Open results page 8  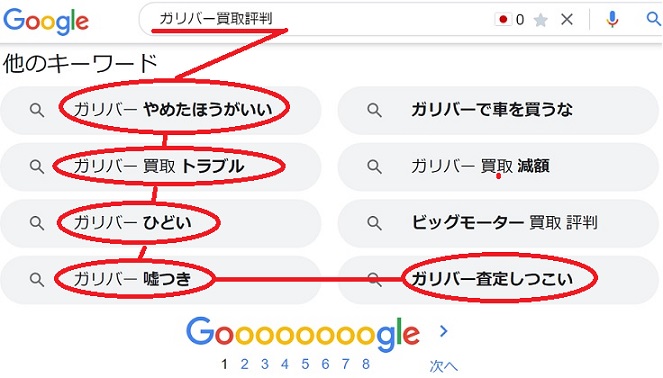pyautogui.click(x=366, y=364)
